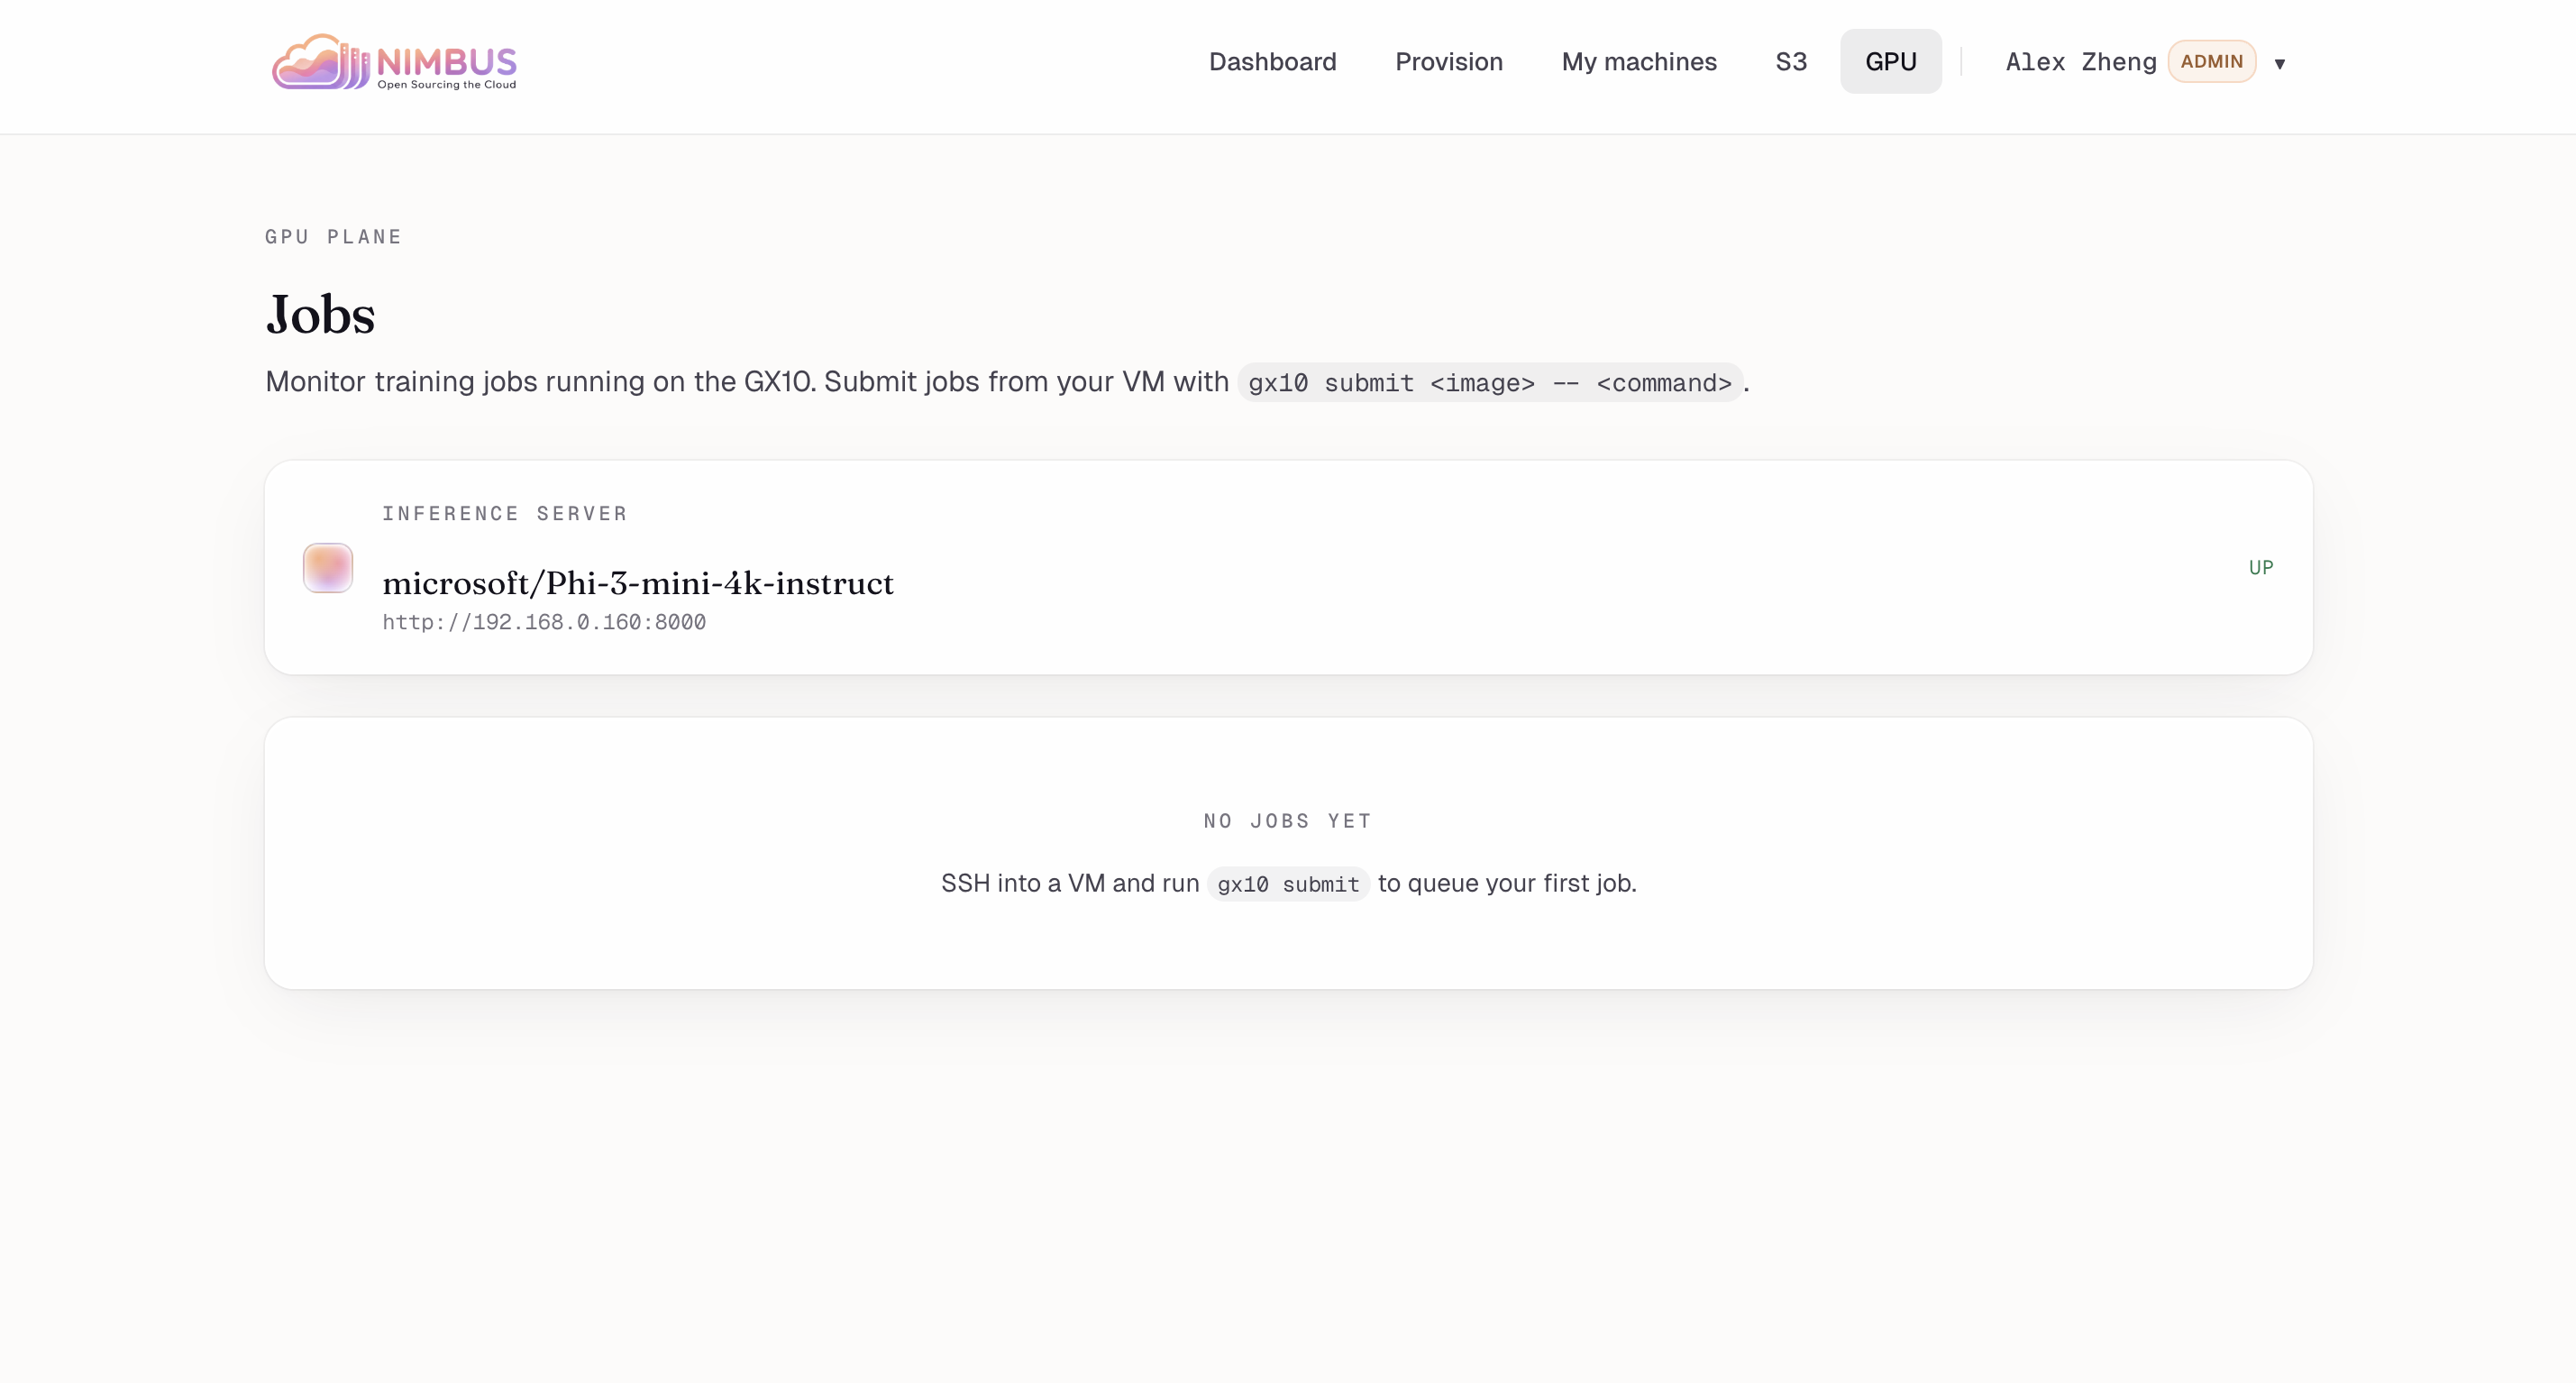2576x1383 pixels.
Task: Click the GPU PLANE breadcrumb label
Action: pos(333,237)
